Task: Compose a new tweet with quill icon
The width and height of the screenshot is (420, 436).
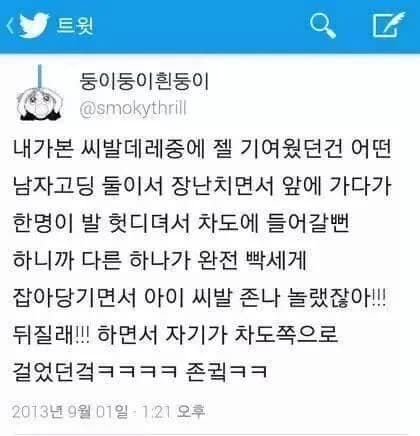Action: click(x=388, y=24)
